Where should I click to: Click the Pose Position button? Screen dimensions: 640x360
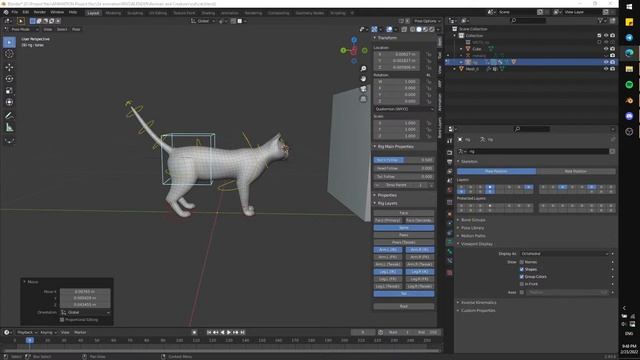(496, 171)
